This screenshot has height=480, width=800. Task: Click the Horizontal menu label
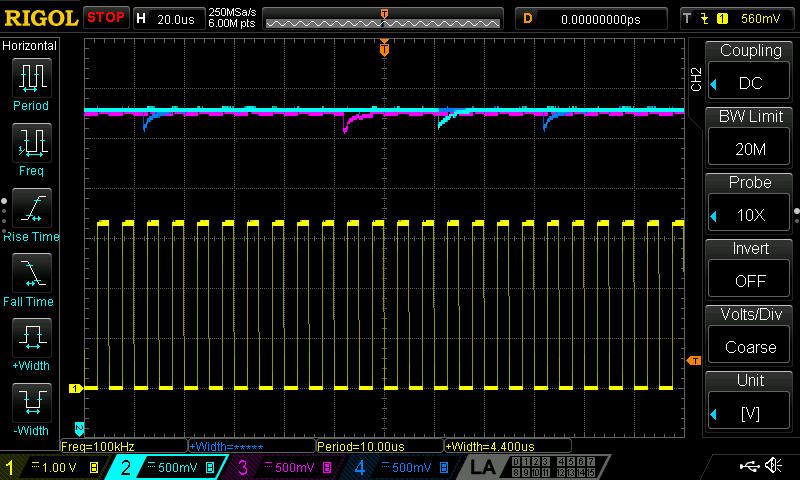point(29,45)
